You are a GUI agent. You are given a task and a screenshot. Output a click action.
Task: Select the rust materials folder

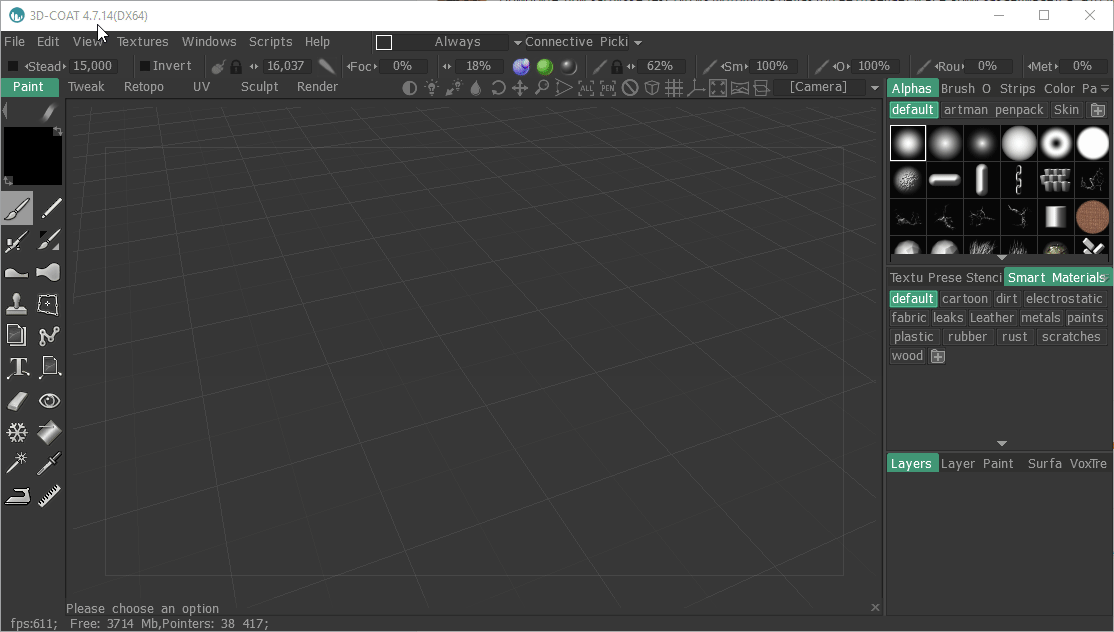(1015, 337)
